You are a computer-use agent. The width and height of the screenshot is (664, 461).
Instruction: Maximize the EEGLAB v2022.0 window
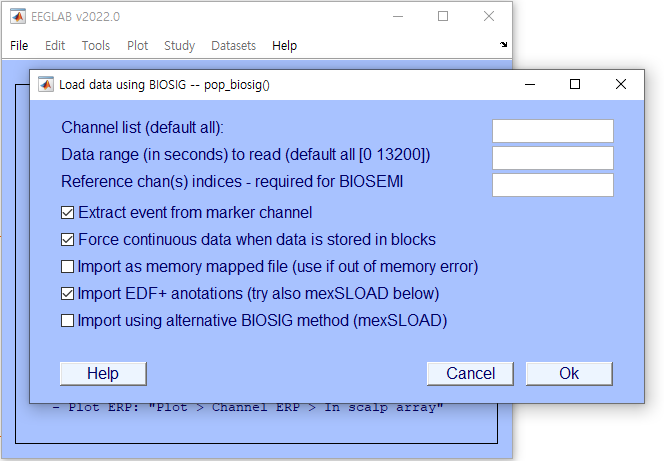443,17
